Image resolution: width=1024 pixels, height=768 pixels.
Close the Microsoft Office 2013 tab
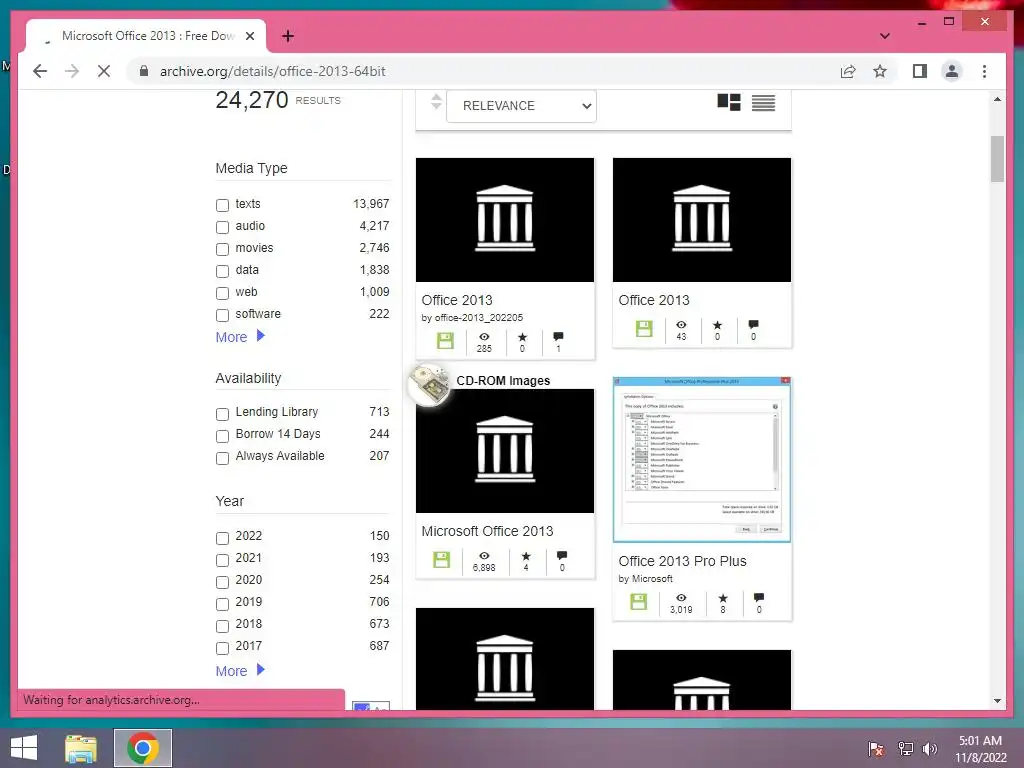(249, 36)
